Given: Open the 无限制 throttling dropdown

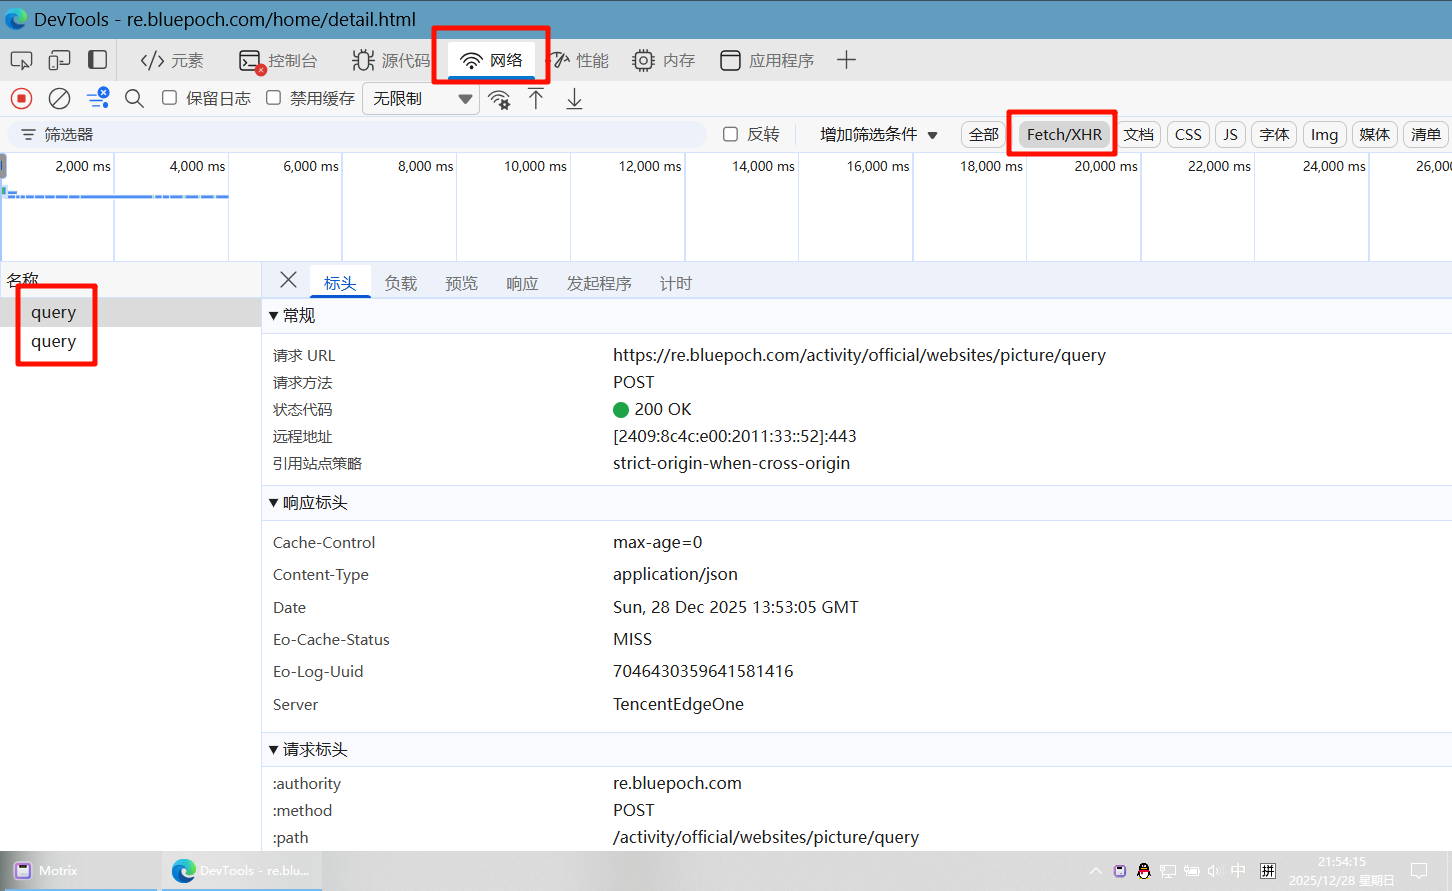Looking at the screenshot, I should (421, 98).
